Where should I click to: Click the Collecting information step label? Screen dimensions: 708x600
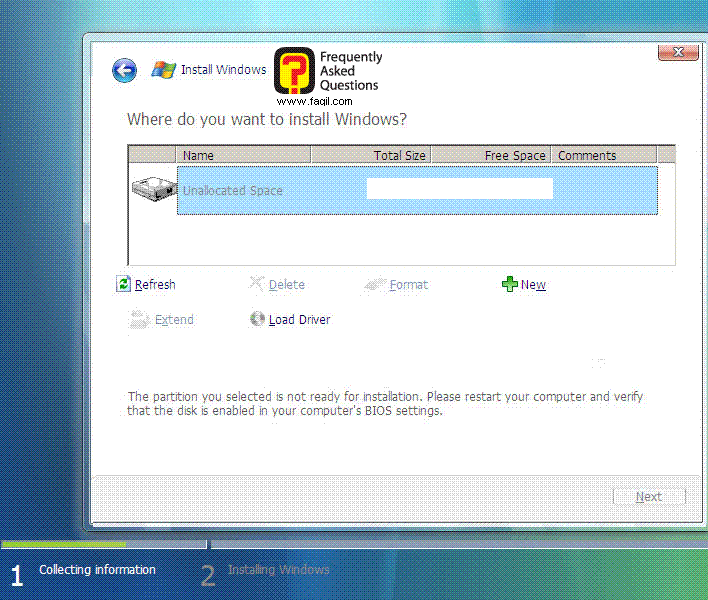97,570
